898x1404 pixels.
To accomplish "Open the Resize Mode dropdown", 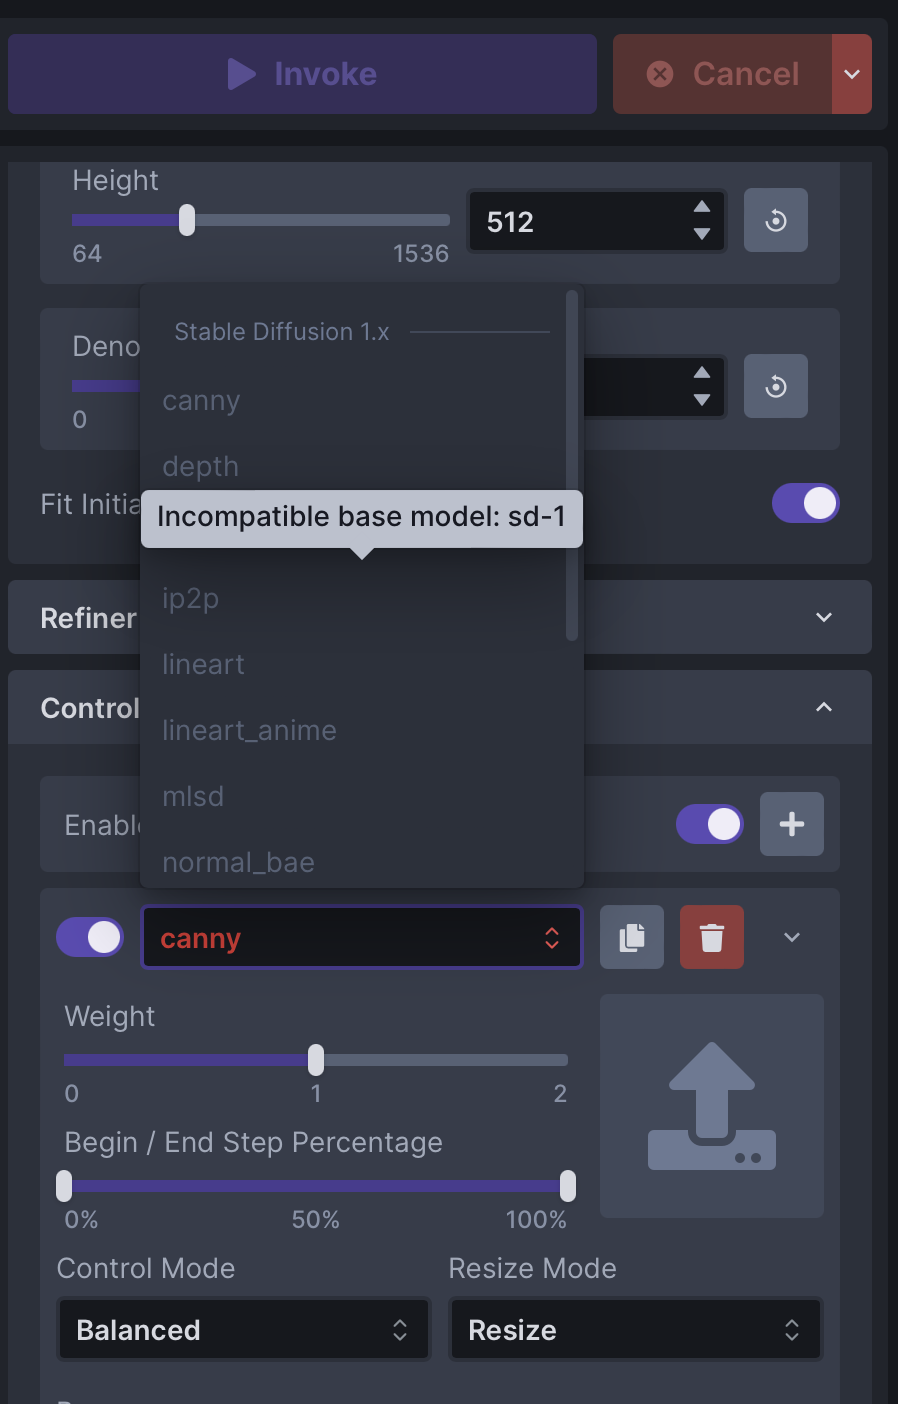I will click(635, 1329).
